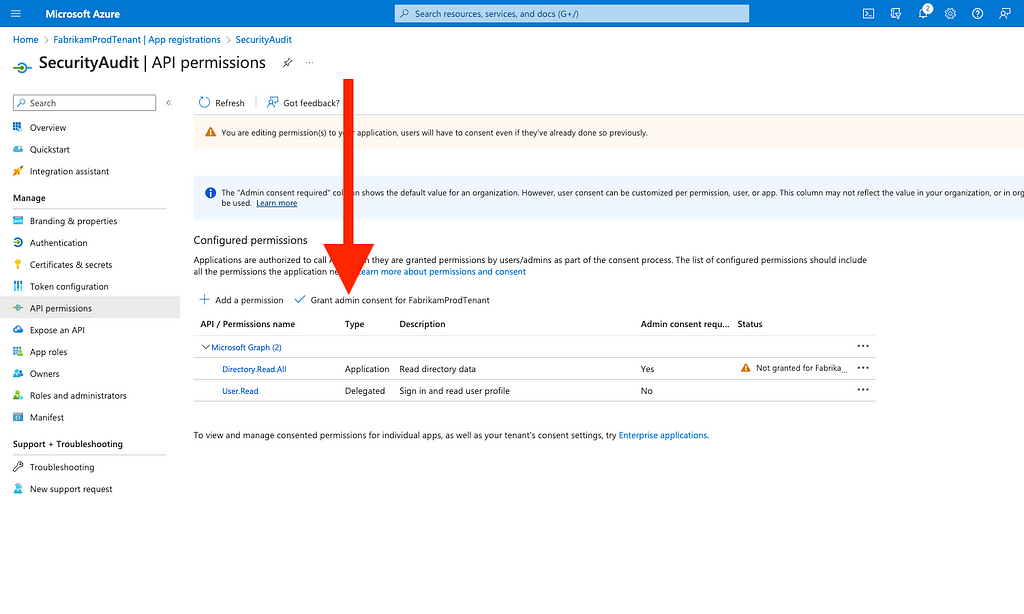Focus the left menu Search field
This screenshot has height=614, width=1024.
coord(84,103)
